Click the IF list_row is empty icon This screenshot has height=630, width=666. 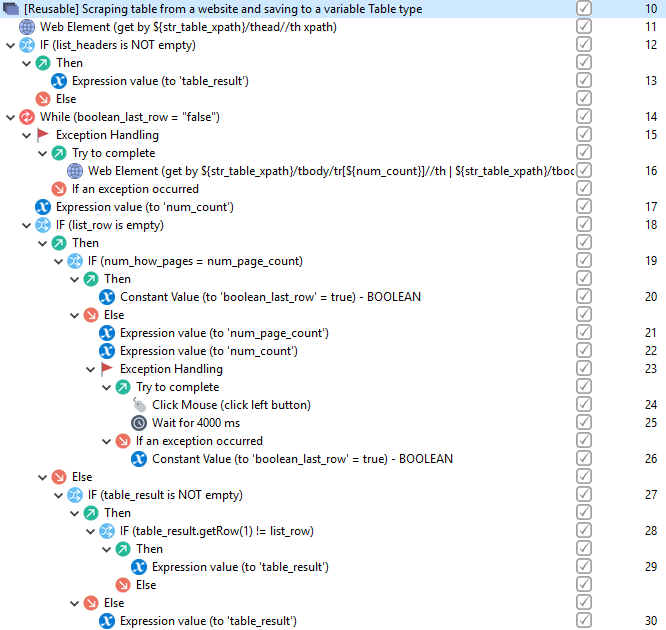coord(42,225)
